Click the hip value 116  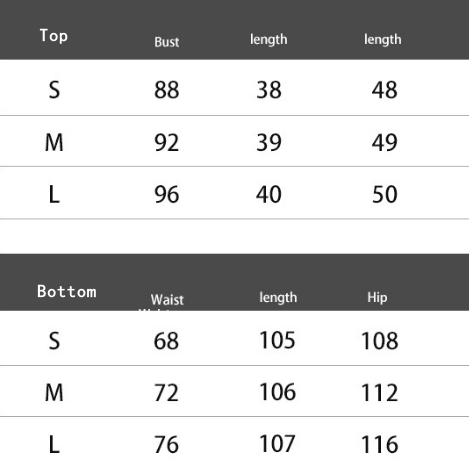[x=380, y=444]
